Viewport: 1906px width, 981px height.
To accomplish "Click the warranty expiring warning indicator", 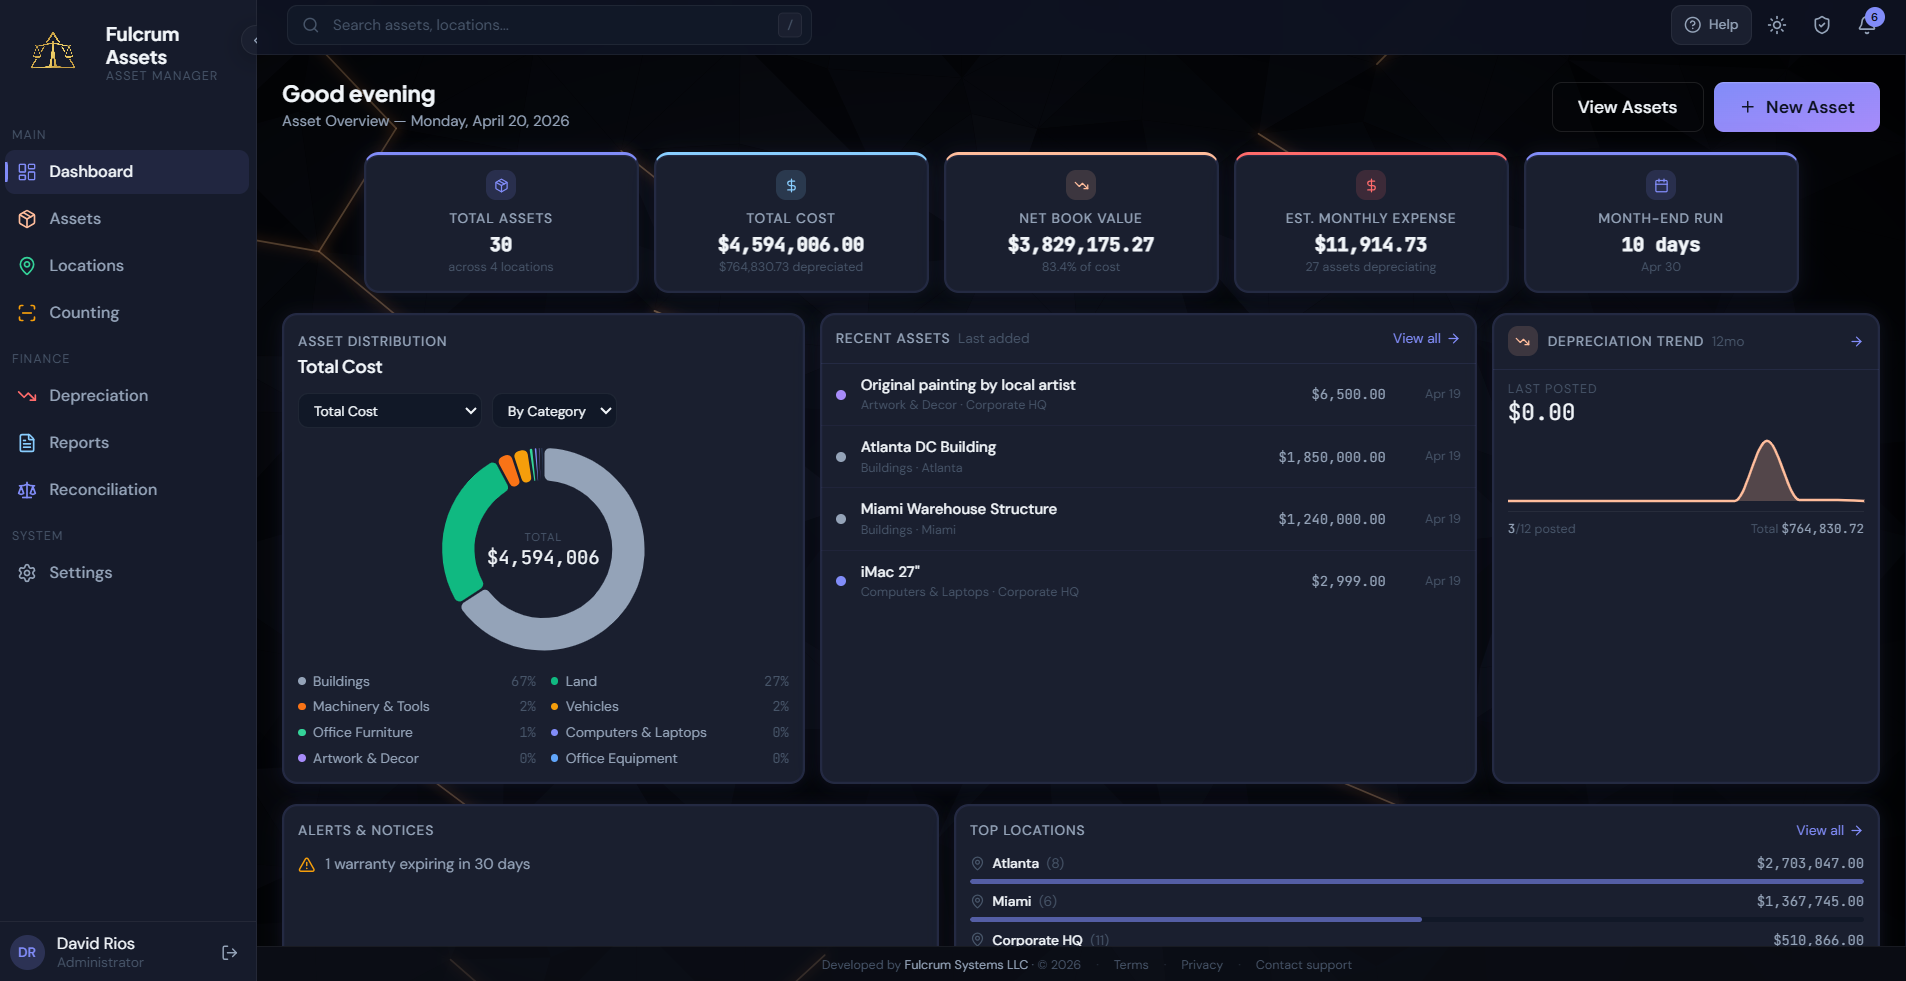I will (306, 864).
